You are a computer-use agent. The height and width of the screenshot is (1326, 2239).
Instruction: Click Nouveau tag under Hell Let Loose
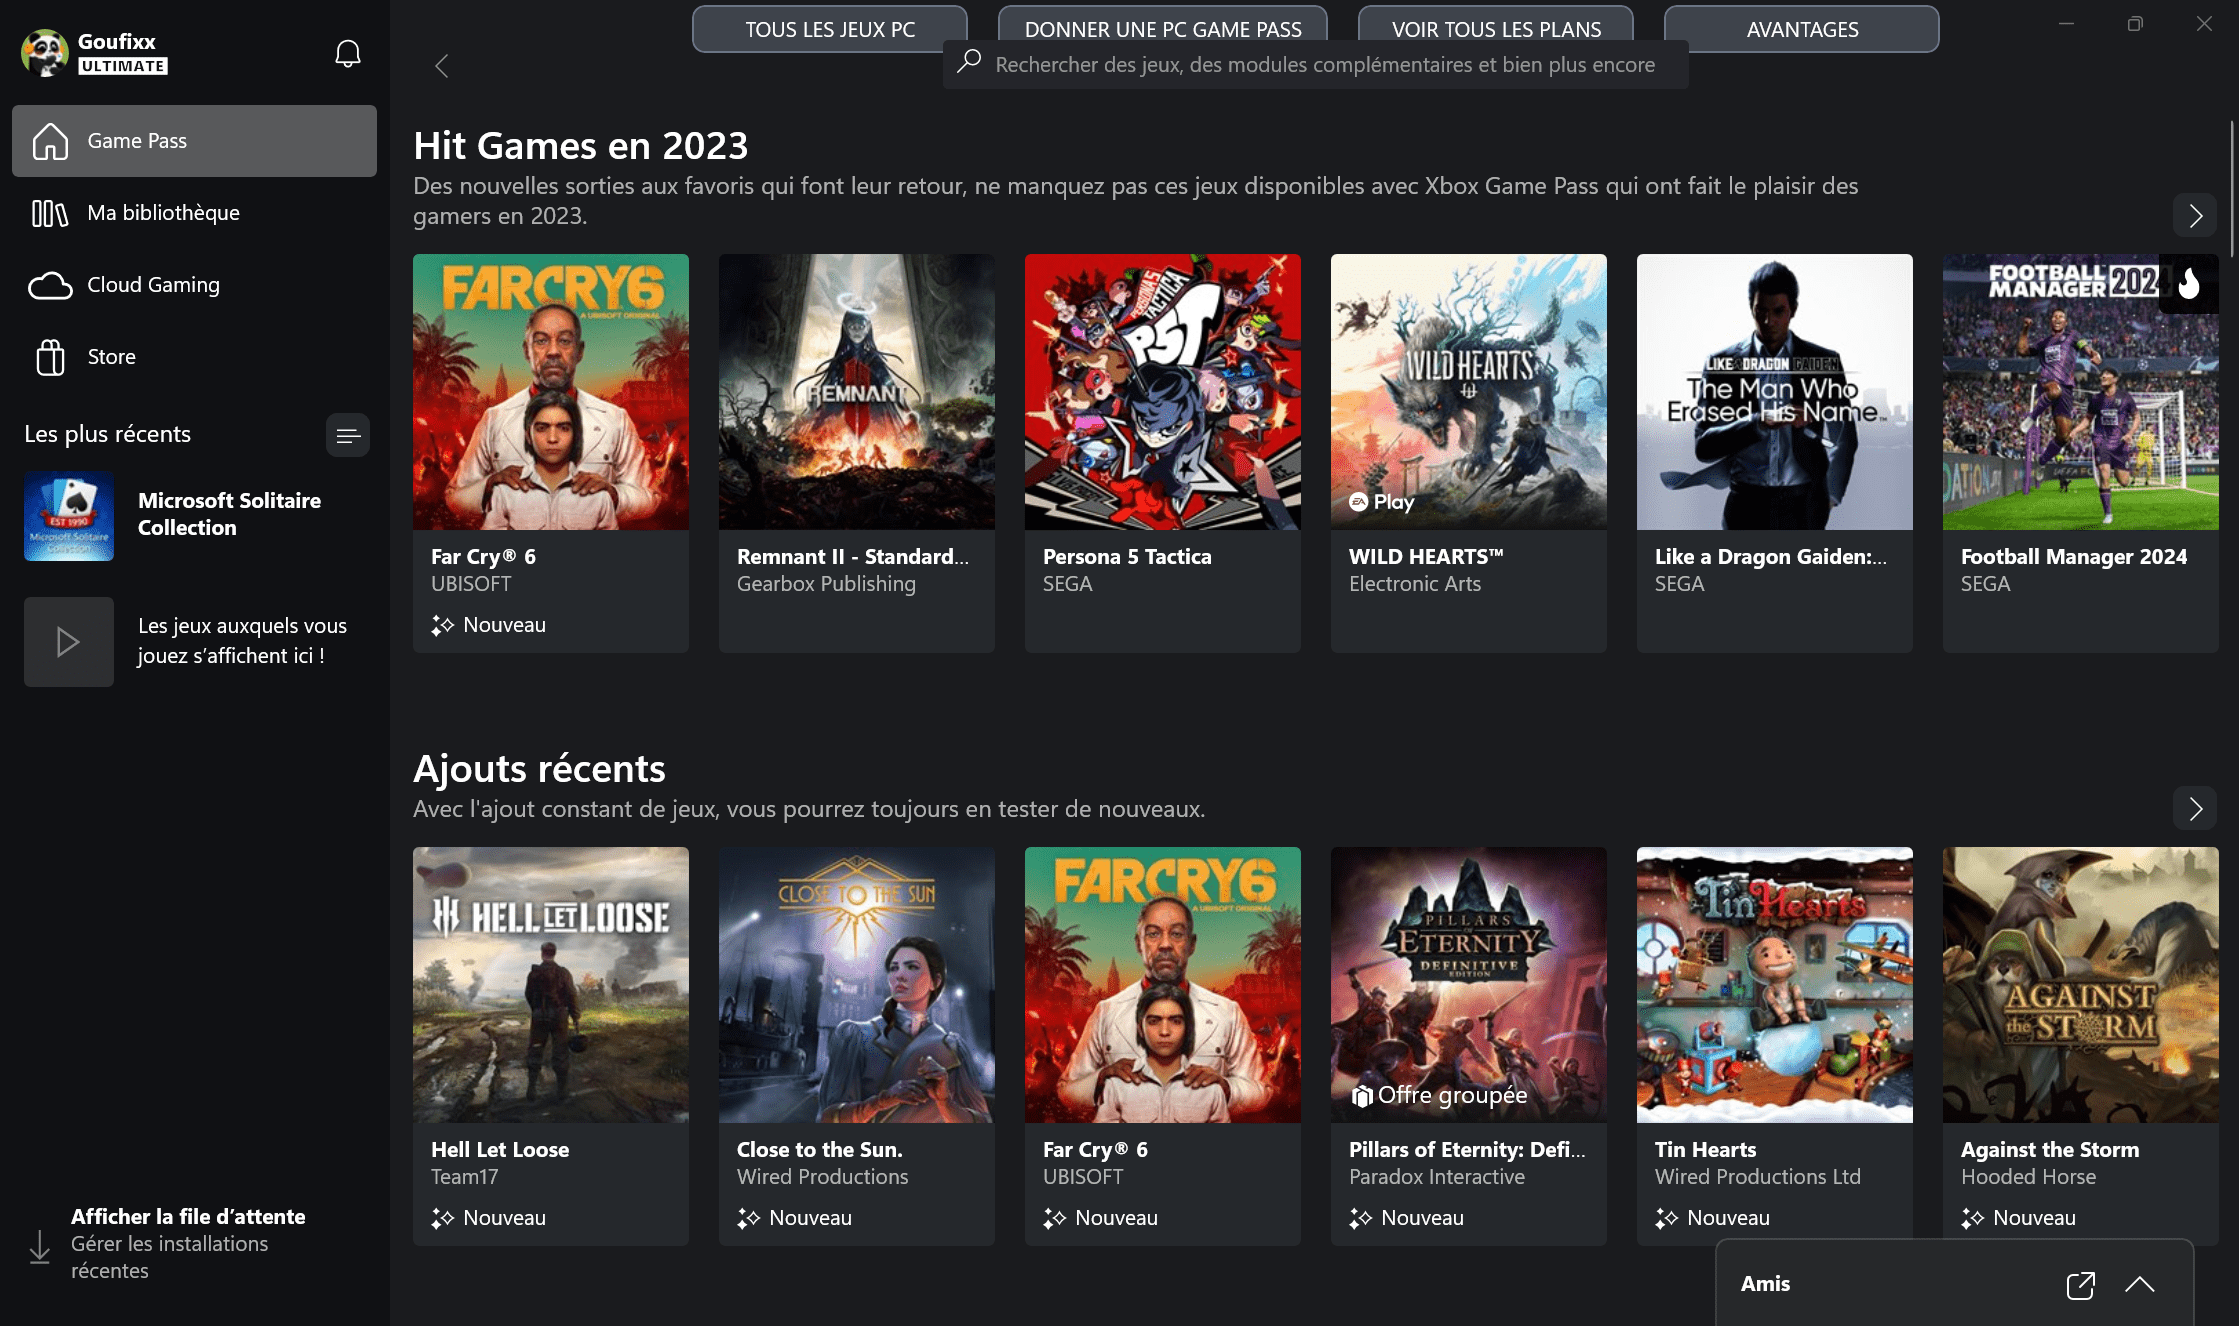(x=489, y=1218)
